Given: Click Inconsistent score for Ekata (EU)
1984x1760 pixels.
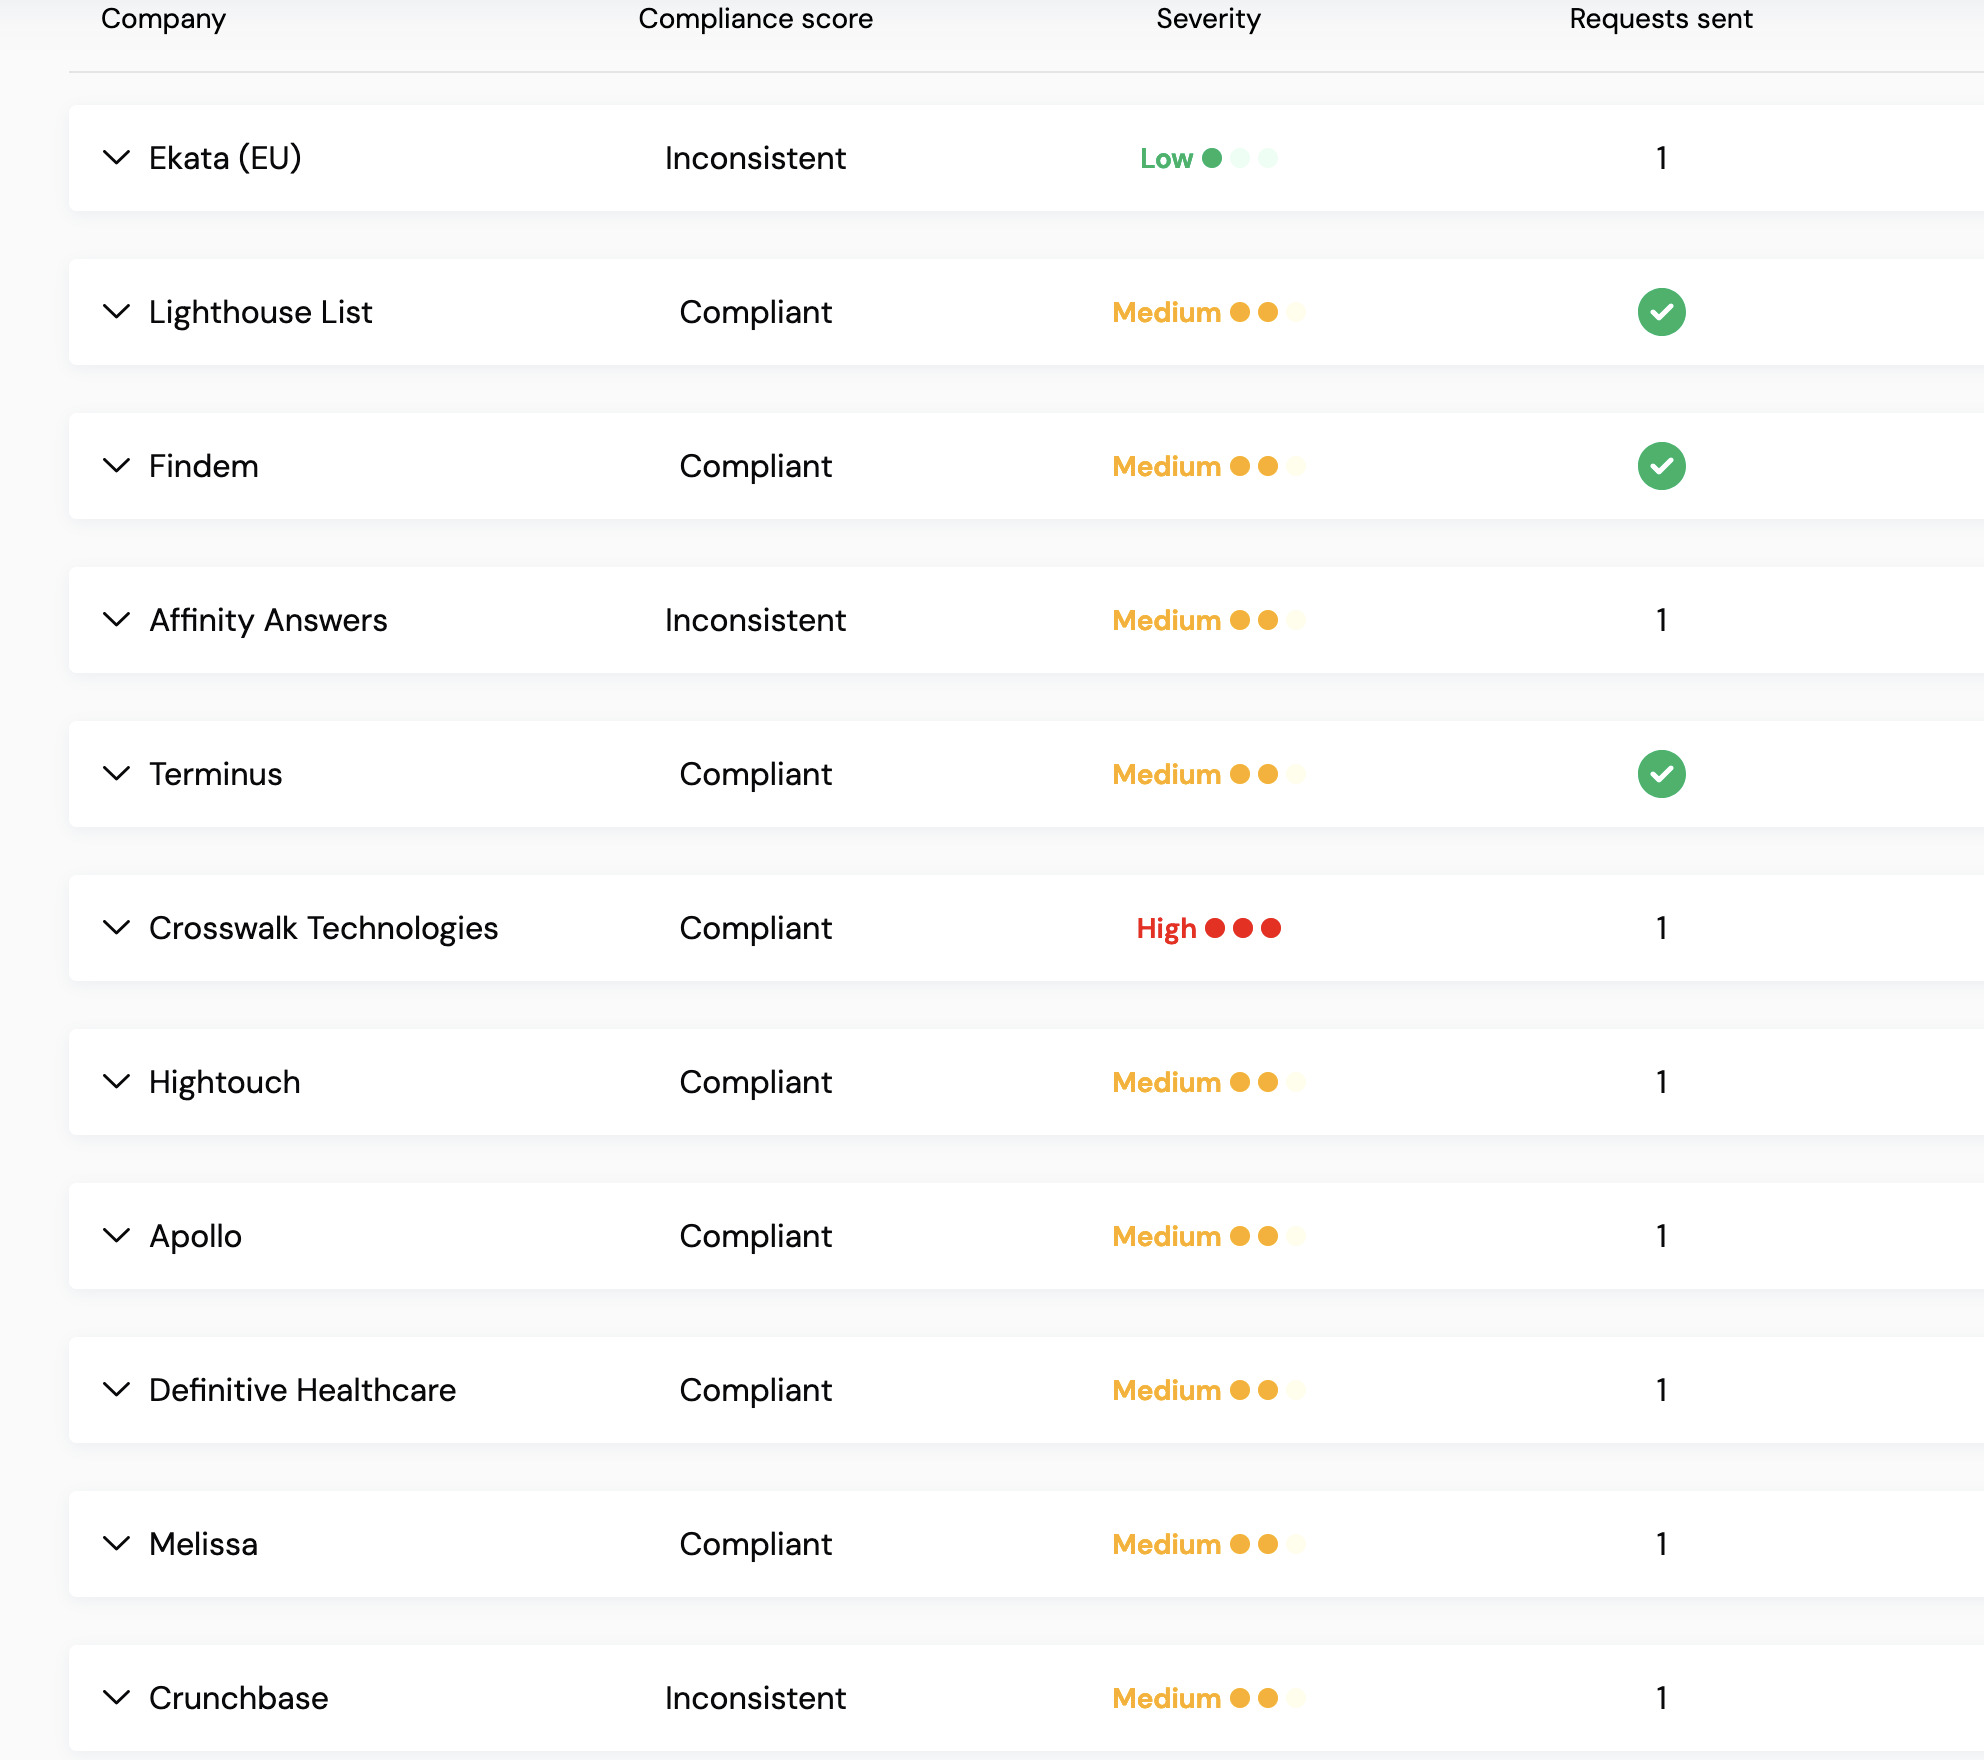Looking at the screenshot, I should click(755, 158).
